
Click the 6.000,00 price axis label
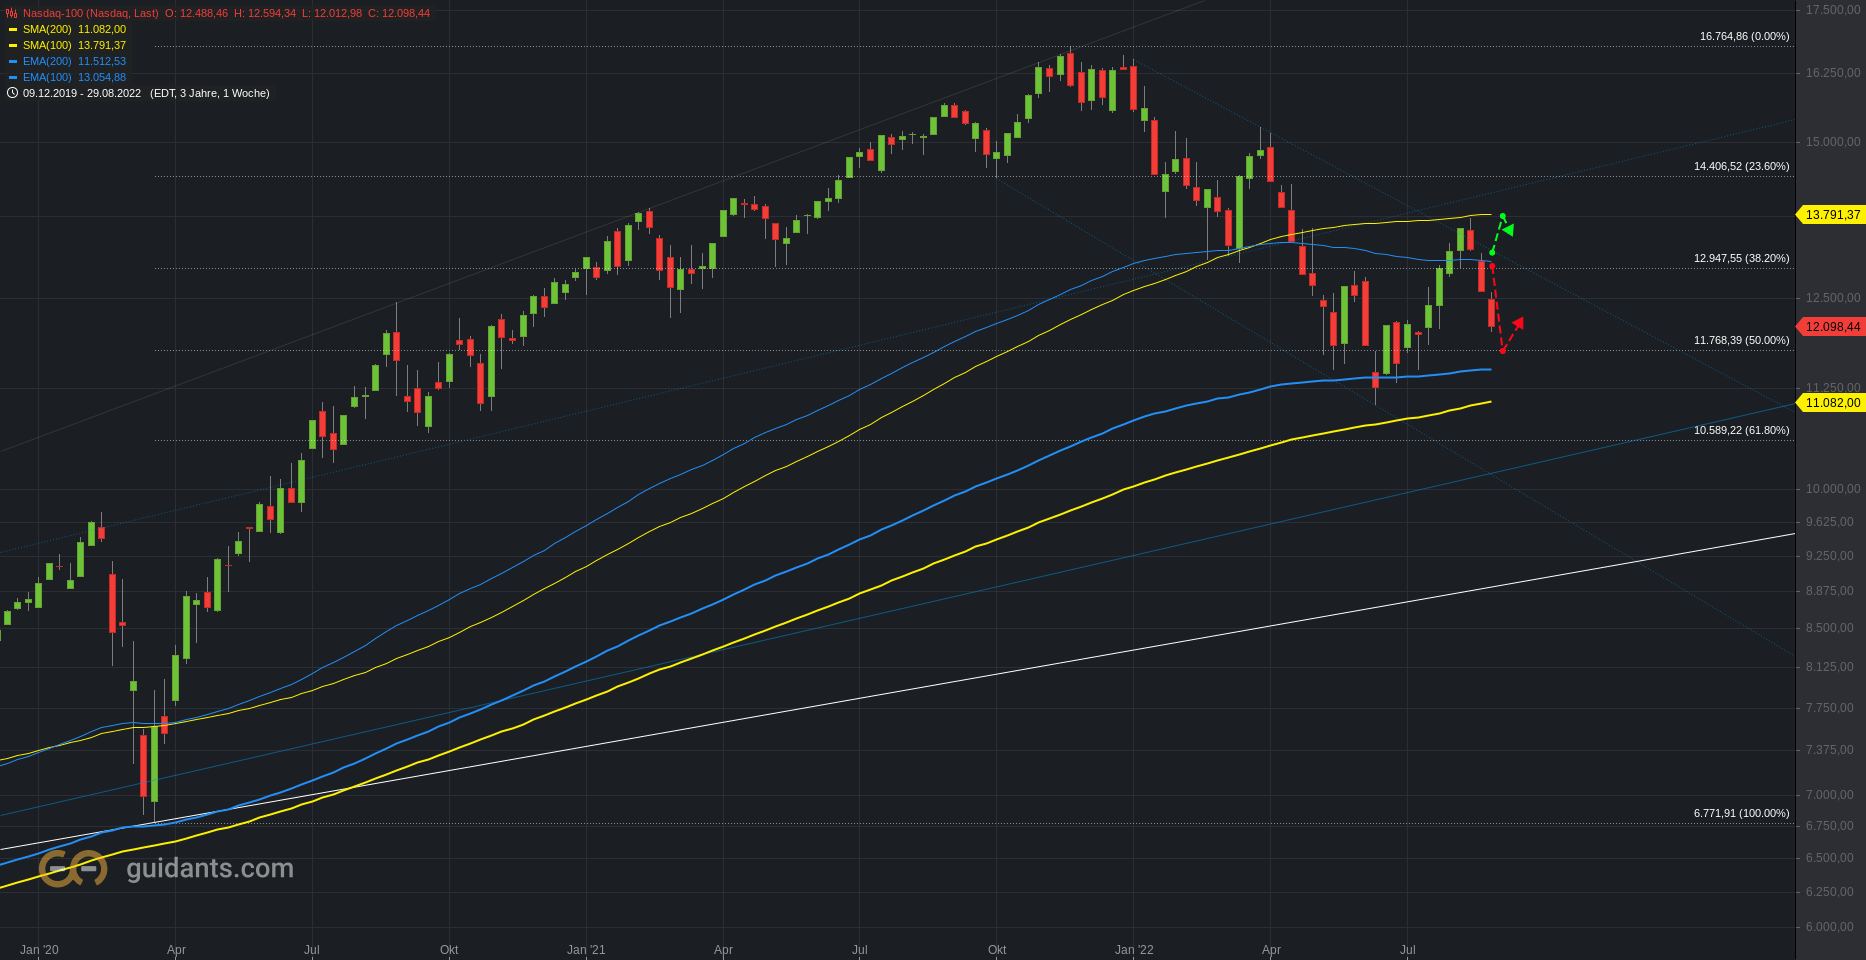[1830, 927]
